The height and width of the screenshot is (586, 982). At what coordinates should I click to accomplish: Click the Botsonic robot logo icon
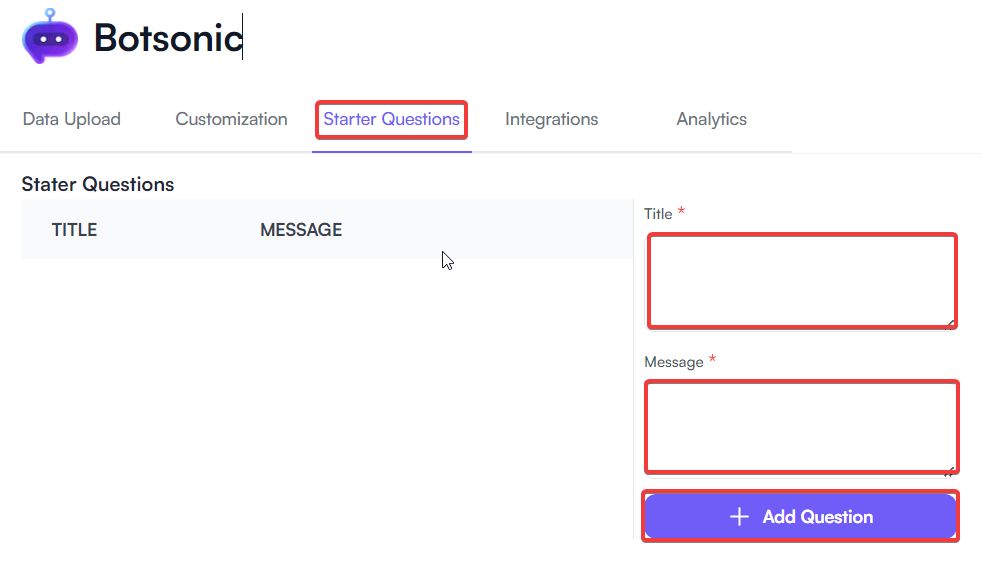point(48,38)
